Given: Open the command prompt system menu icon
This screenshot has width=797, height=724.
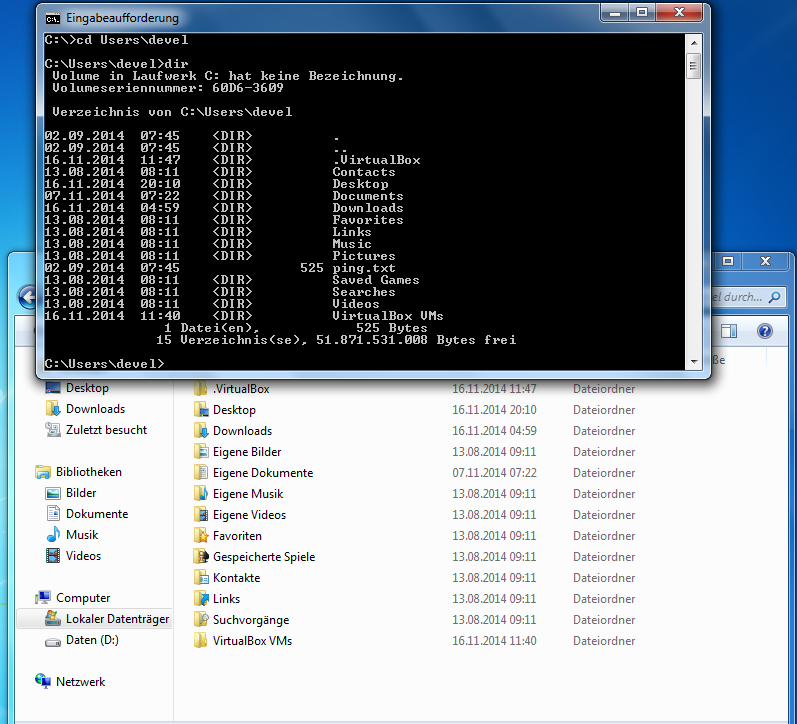Looking at the screenshot, I should pos(52,18).
